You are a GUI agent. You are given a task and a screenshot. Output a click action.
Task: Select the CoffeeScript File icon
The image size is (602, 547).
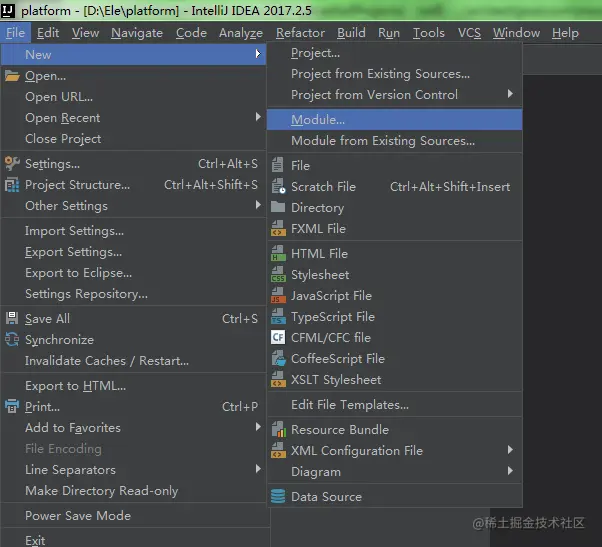tap(278, 359)
